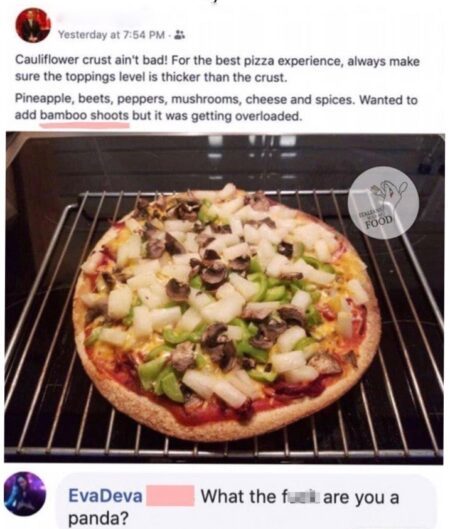The height and width of the screenshot is (529, 450).
Task: Click the underlined "bamboo shoots" text
Action: click(x=84, y=116)
